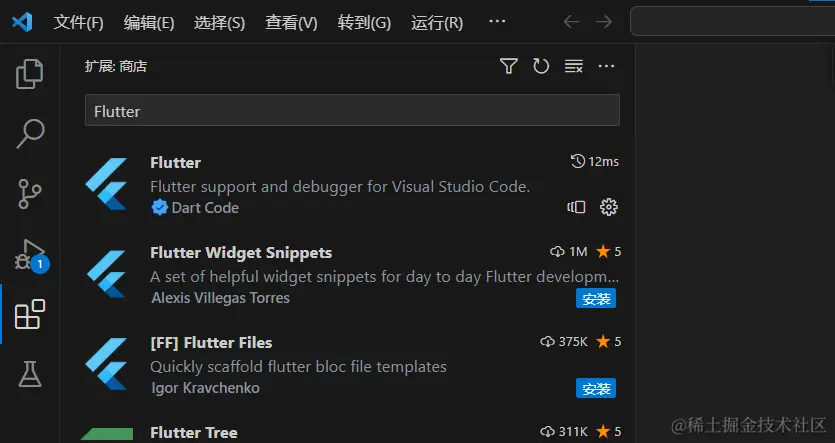This screenshot has width=835, height=443.
Task: Click the [FF] Flutter Files extension logo
Action: (x=107, y=364)
